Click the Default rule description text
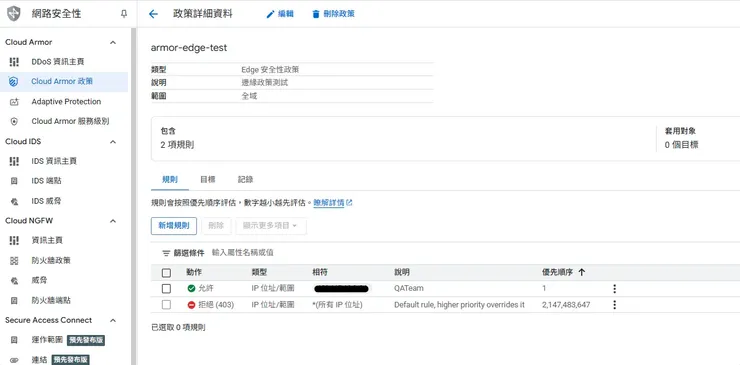Image resolution: width=740 pixels, height=365 pixels. click(x=459, y=305)
